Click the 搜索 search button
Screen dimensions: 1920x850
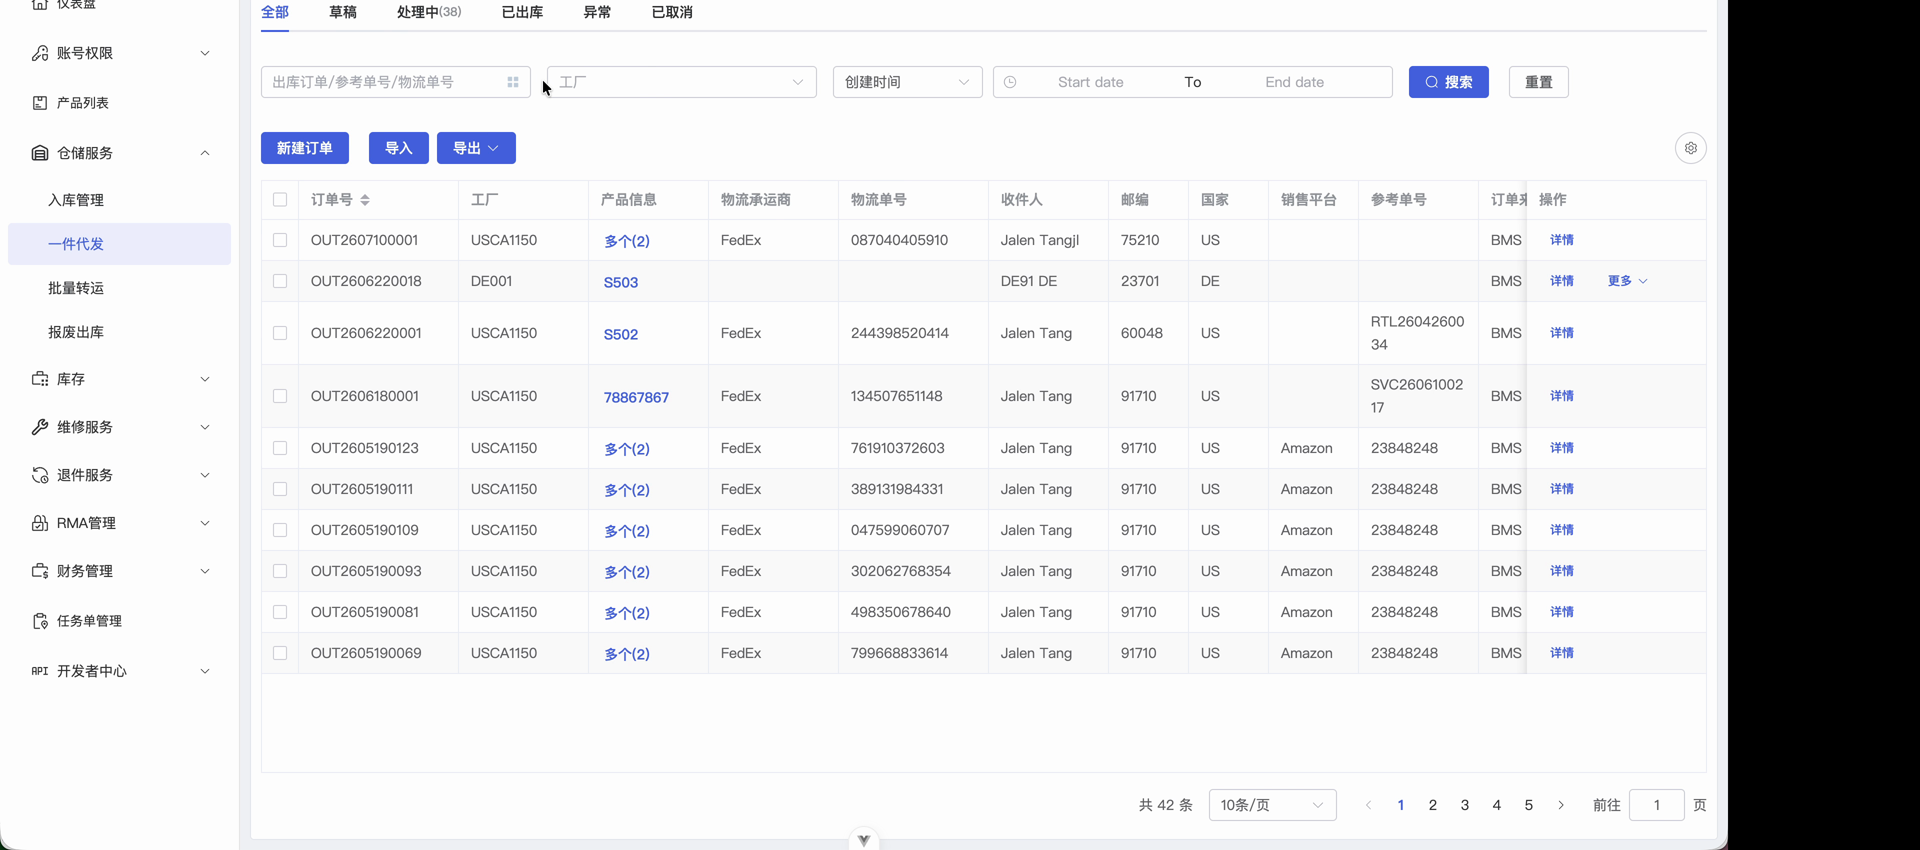point(1448,82)
